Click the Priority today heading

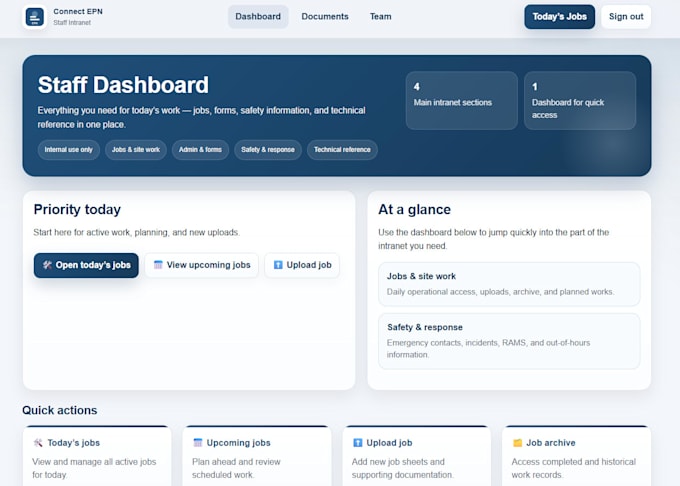[x=77, y=209]
